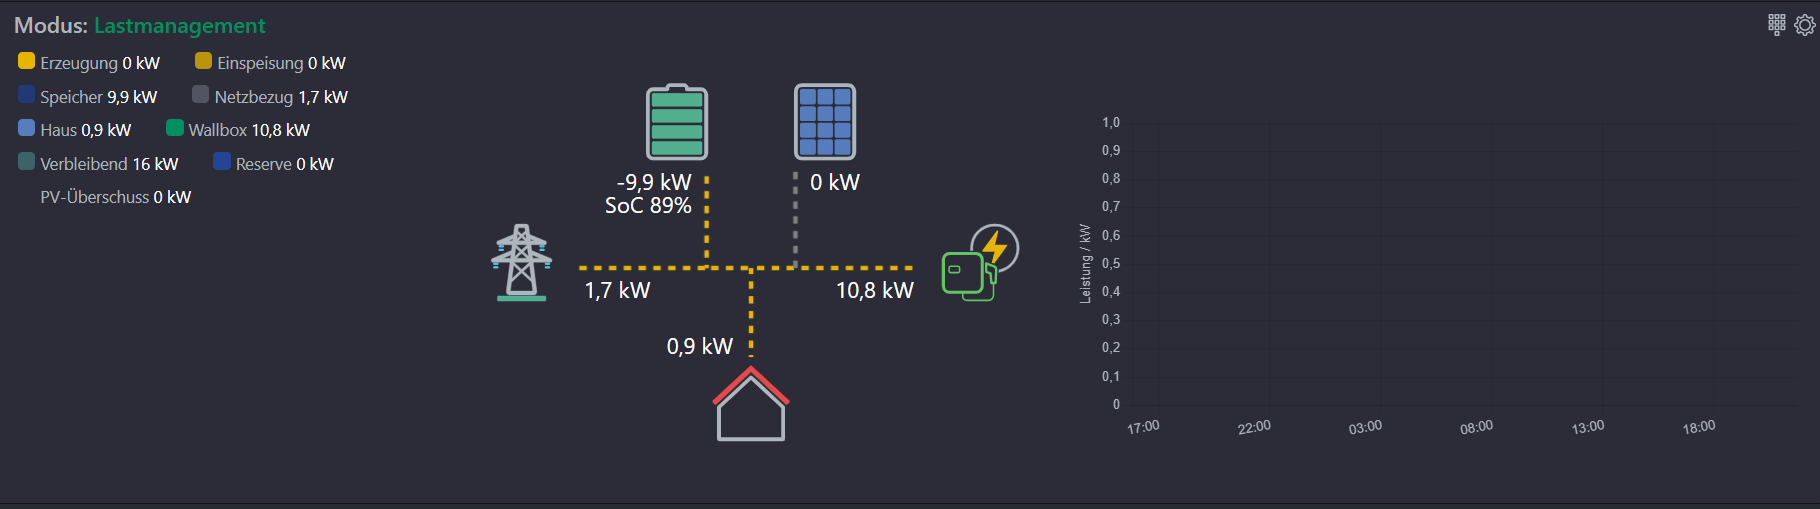Click the solar panel icon
The height and width of the screenshot is (509, 1820).
tap(825, 122)
